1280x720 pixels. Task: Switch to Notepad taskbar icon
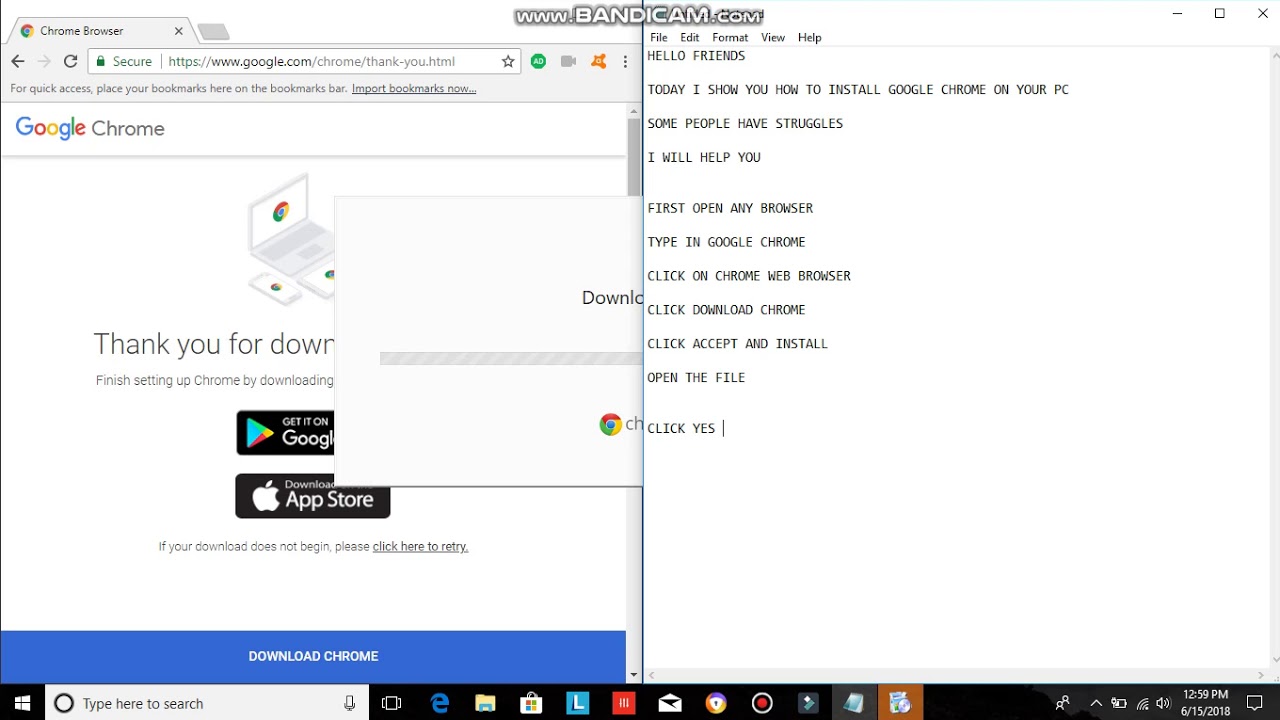click(854, 703)
